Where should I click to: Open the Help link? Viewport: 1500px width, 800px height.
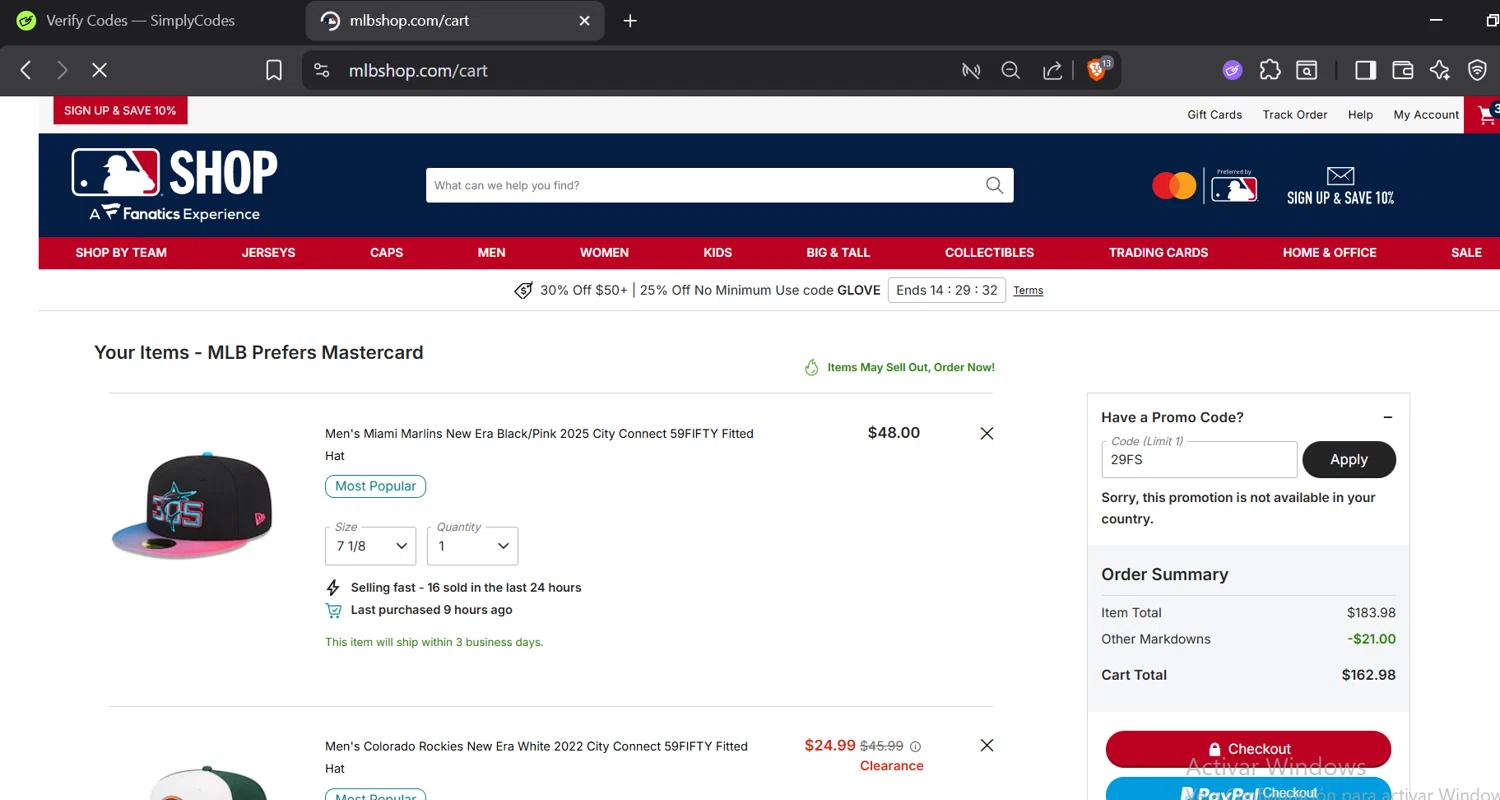(1360, 115)
